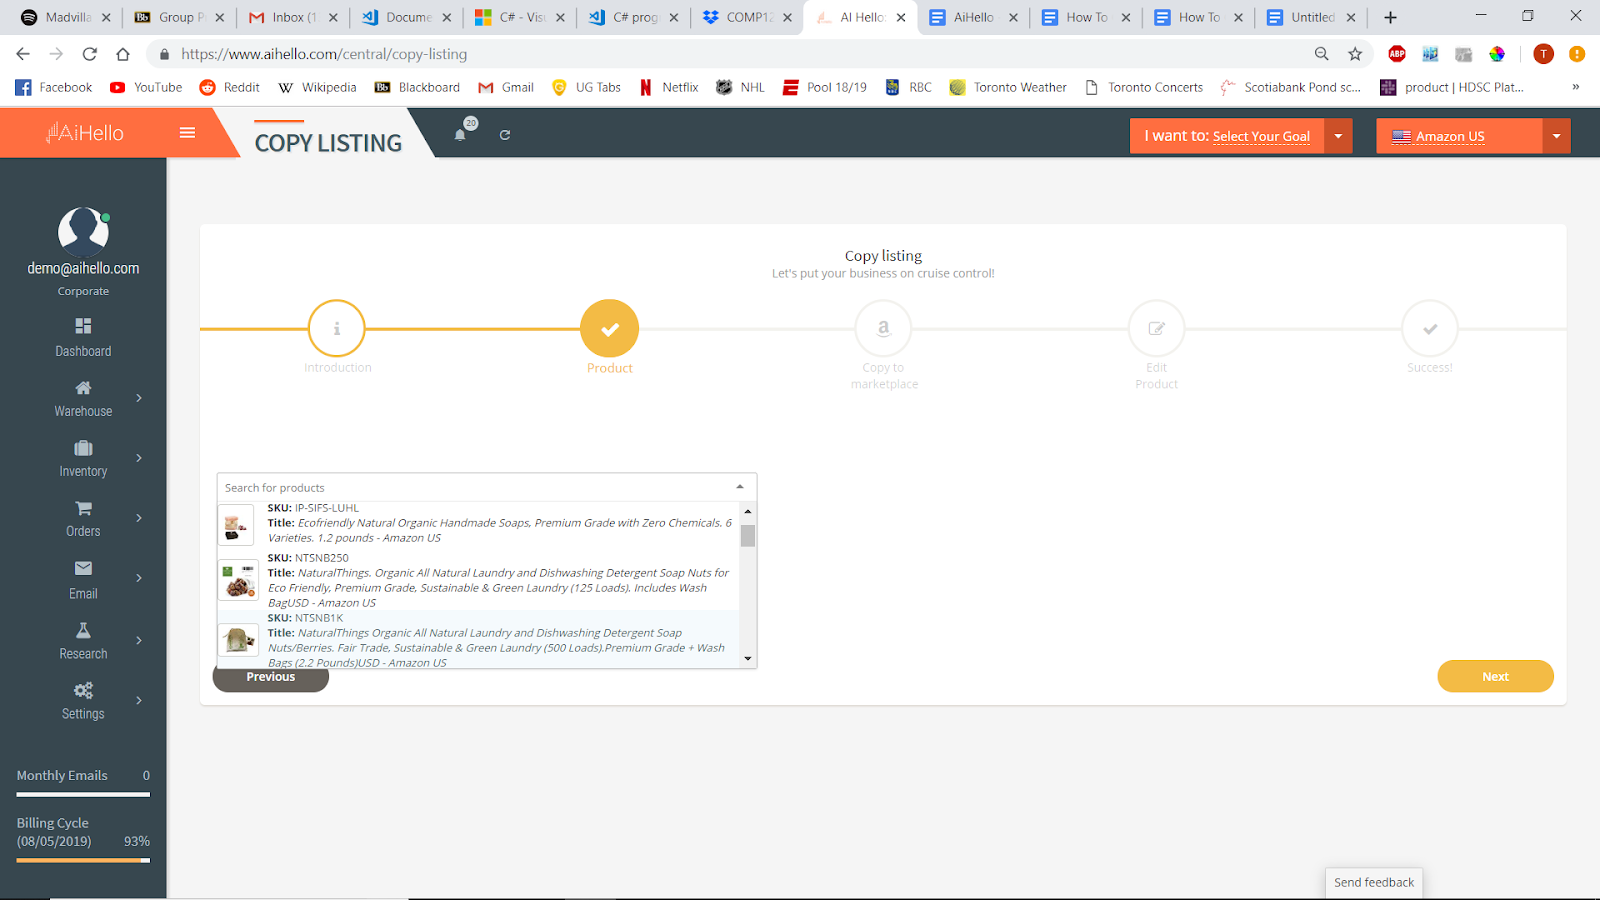Click the Previous button
The image size is (1600, 900).
(x=271, y=678)
